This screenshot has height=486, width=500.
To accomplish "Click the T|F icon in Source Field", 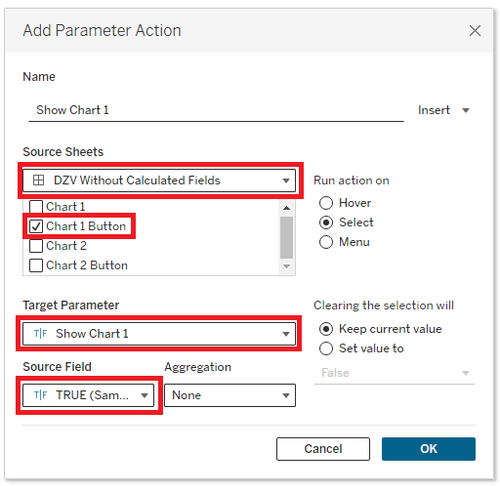I will (x=41, y=395).
